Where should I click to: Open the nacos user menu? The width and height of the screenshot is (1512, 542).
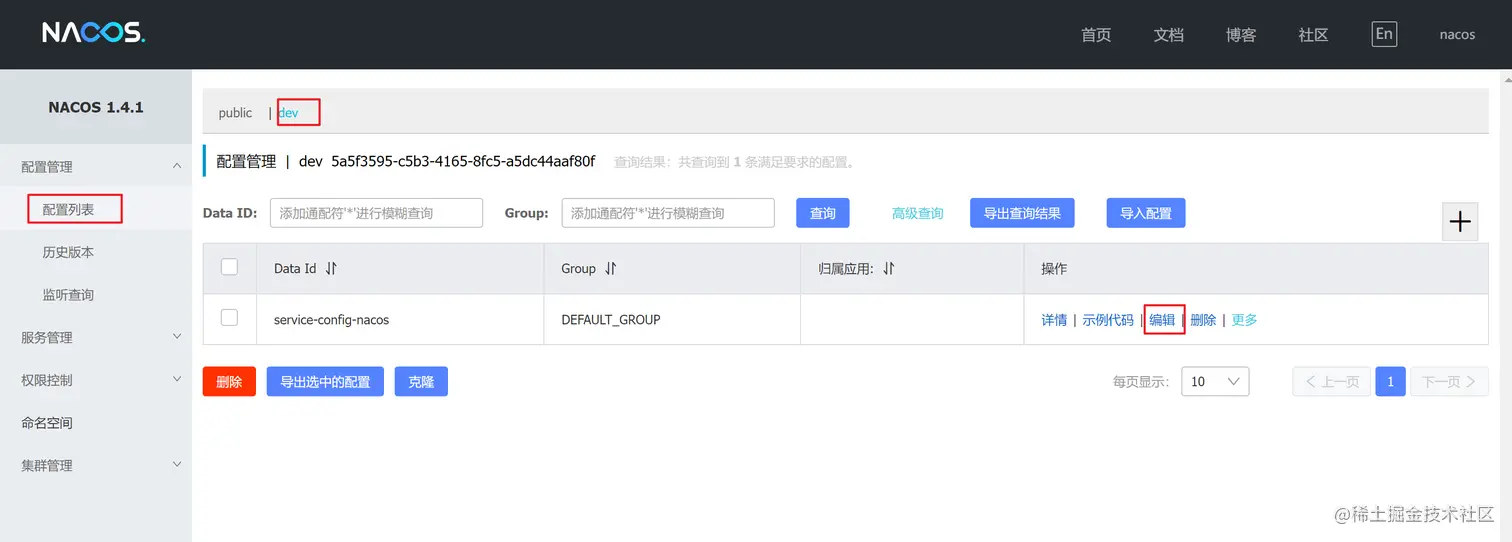[1457, 34]
